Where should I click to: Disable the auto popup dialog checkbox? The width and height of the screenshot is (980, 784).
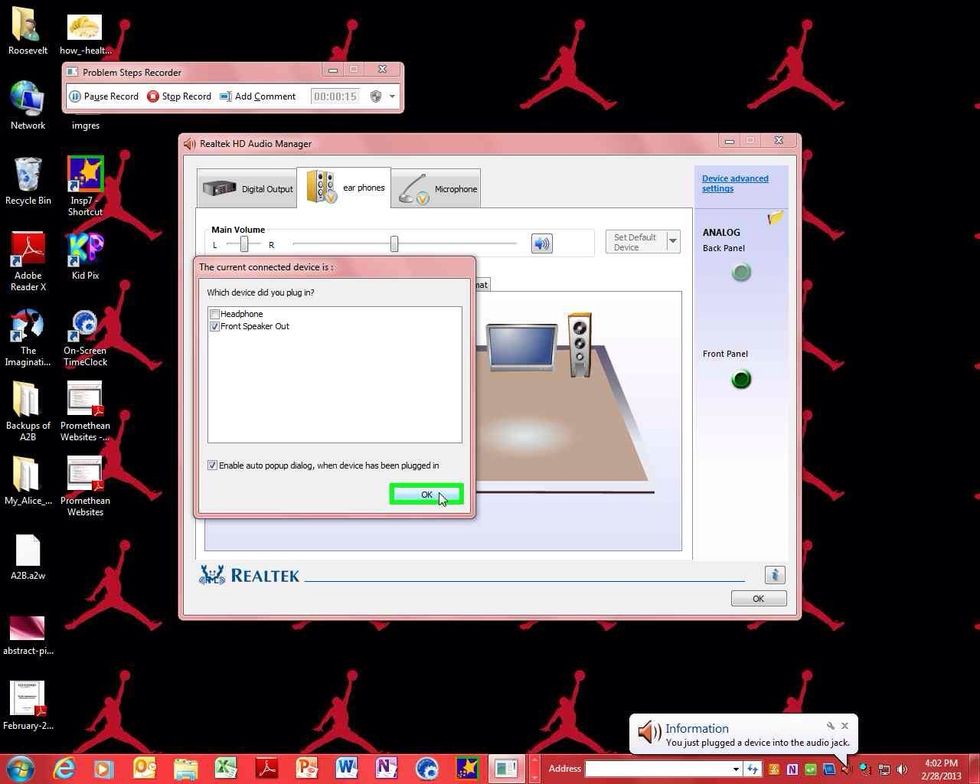(x=212, y=465)
